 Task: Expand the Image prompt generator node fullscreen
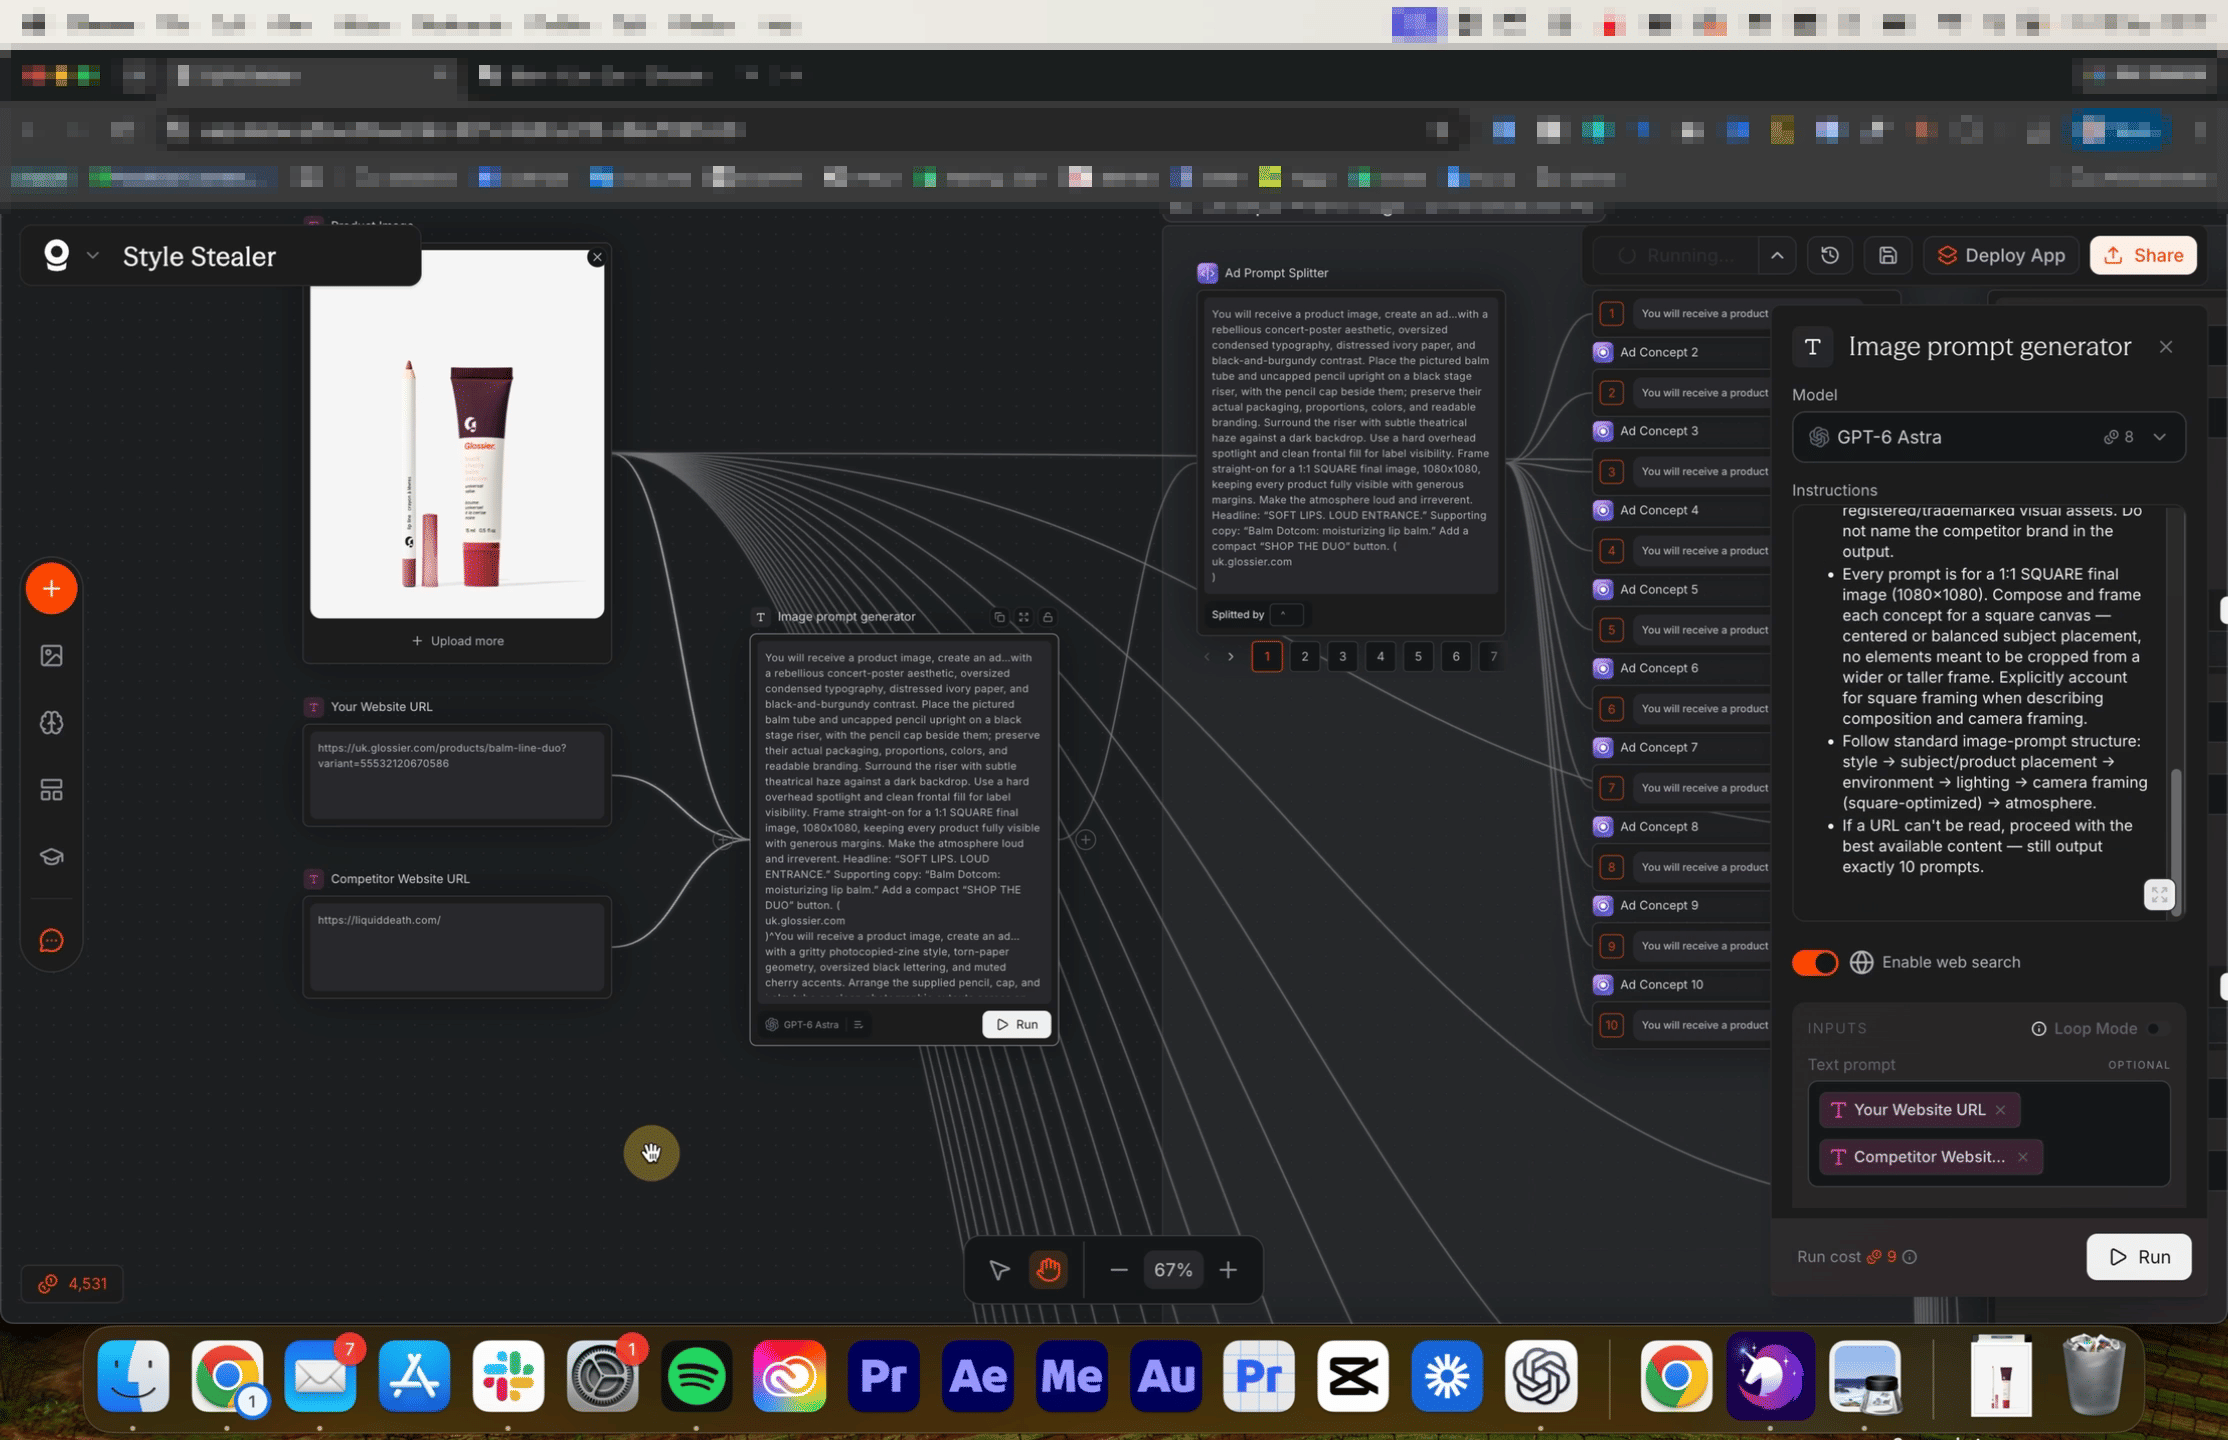pos(1023,617)
